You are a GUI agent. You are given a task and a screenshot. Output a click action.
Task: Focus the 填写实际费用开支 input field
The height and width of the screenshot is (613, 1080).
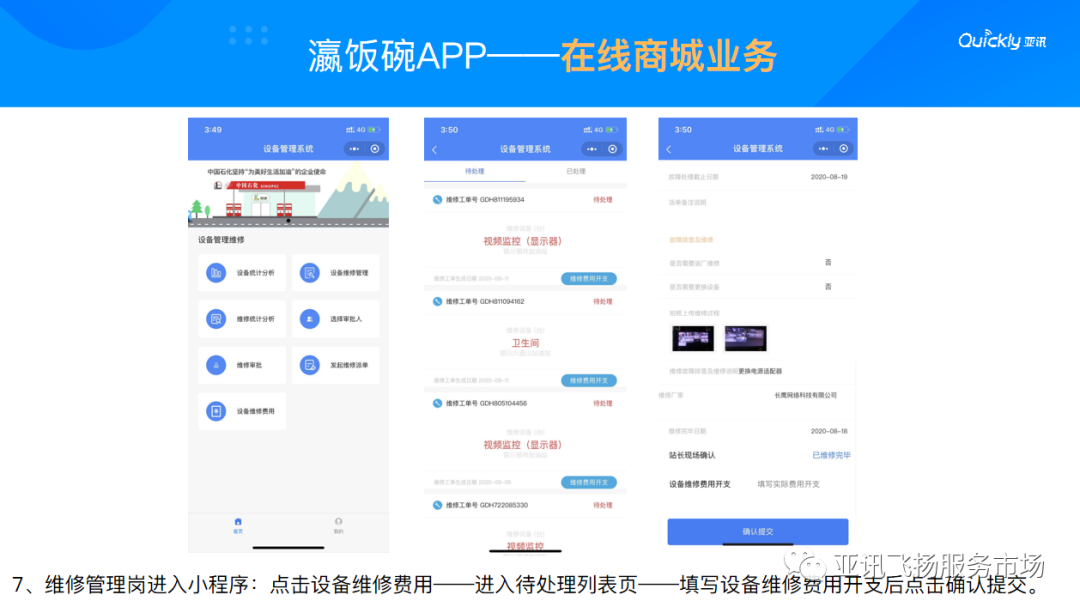pos(789,484)
